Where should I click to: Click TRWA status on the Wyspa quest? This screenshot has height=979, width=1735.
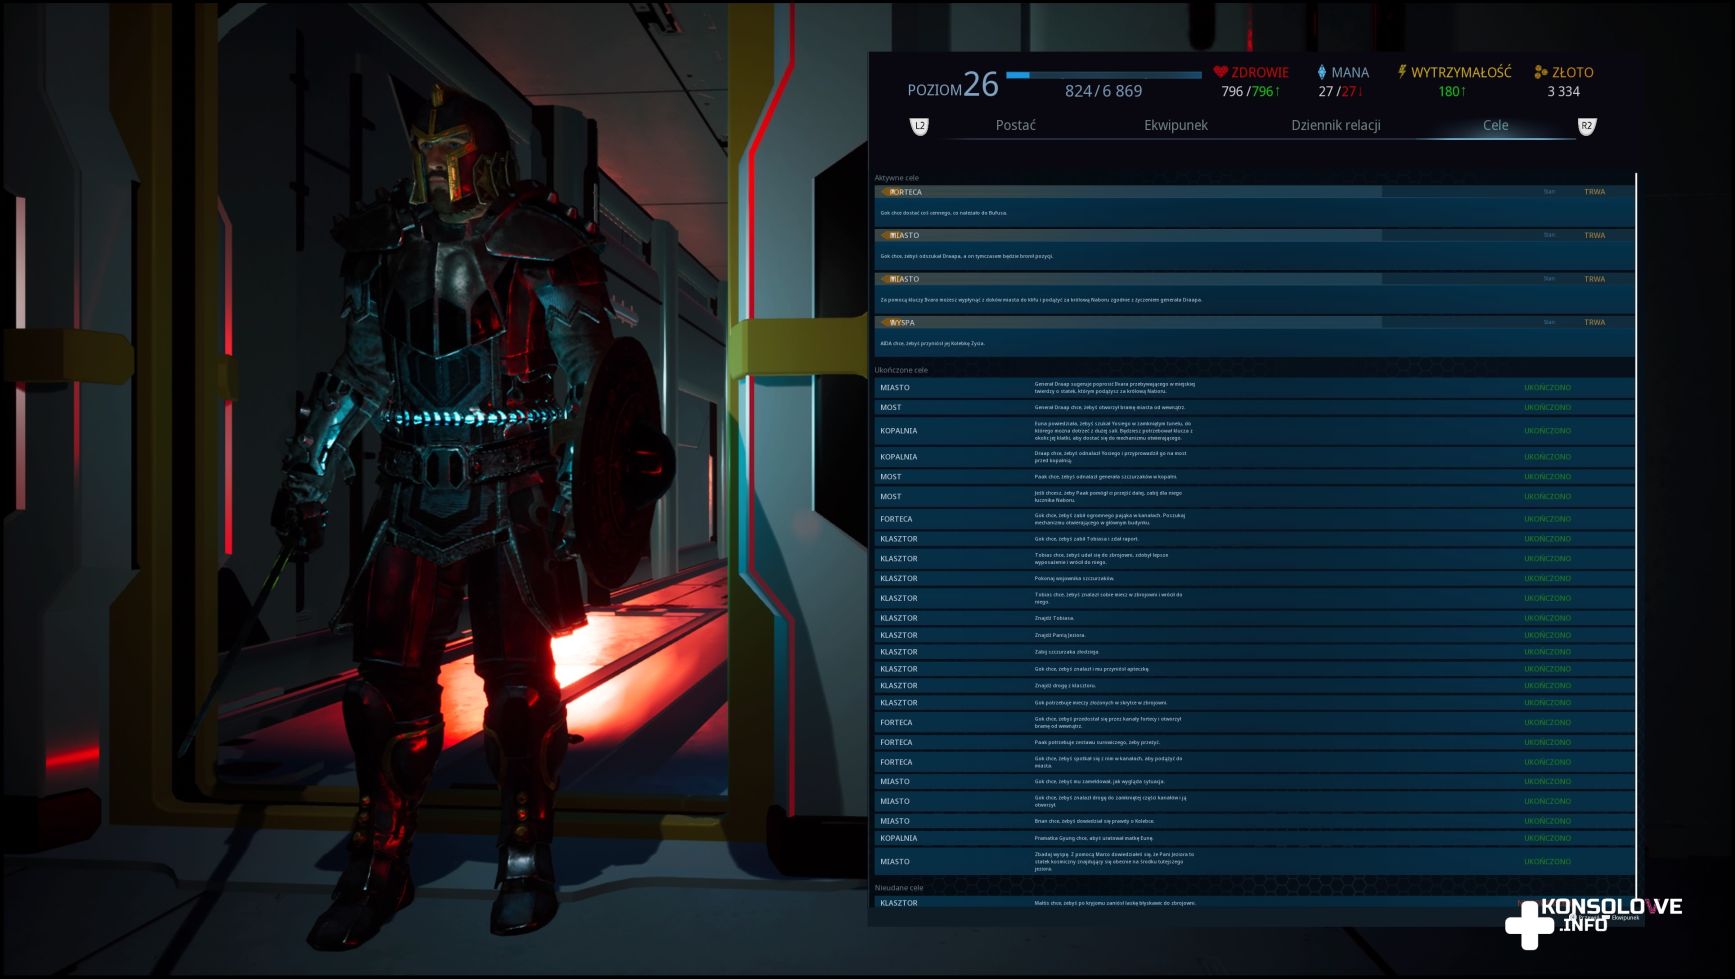pyautogui.click(x=1594, y=323)
